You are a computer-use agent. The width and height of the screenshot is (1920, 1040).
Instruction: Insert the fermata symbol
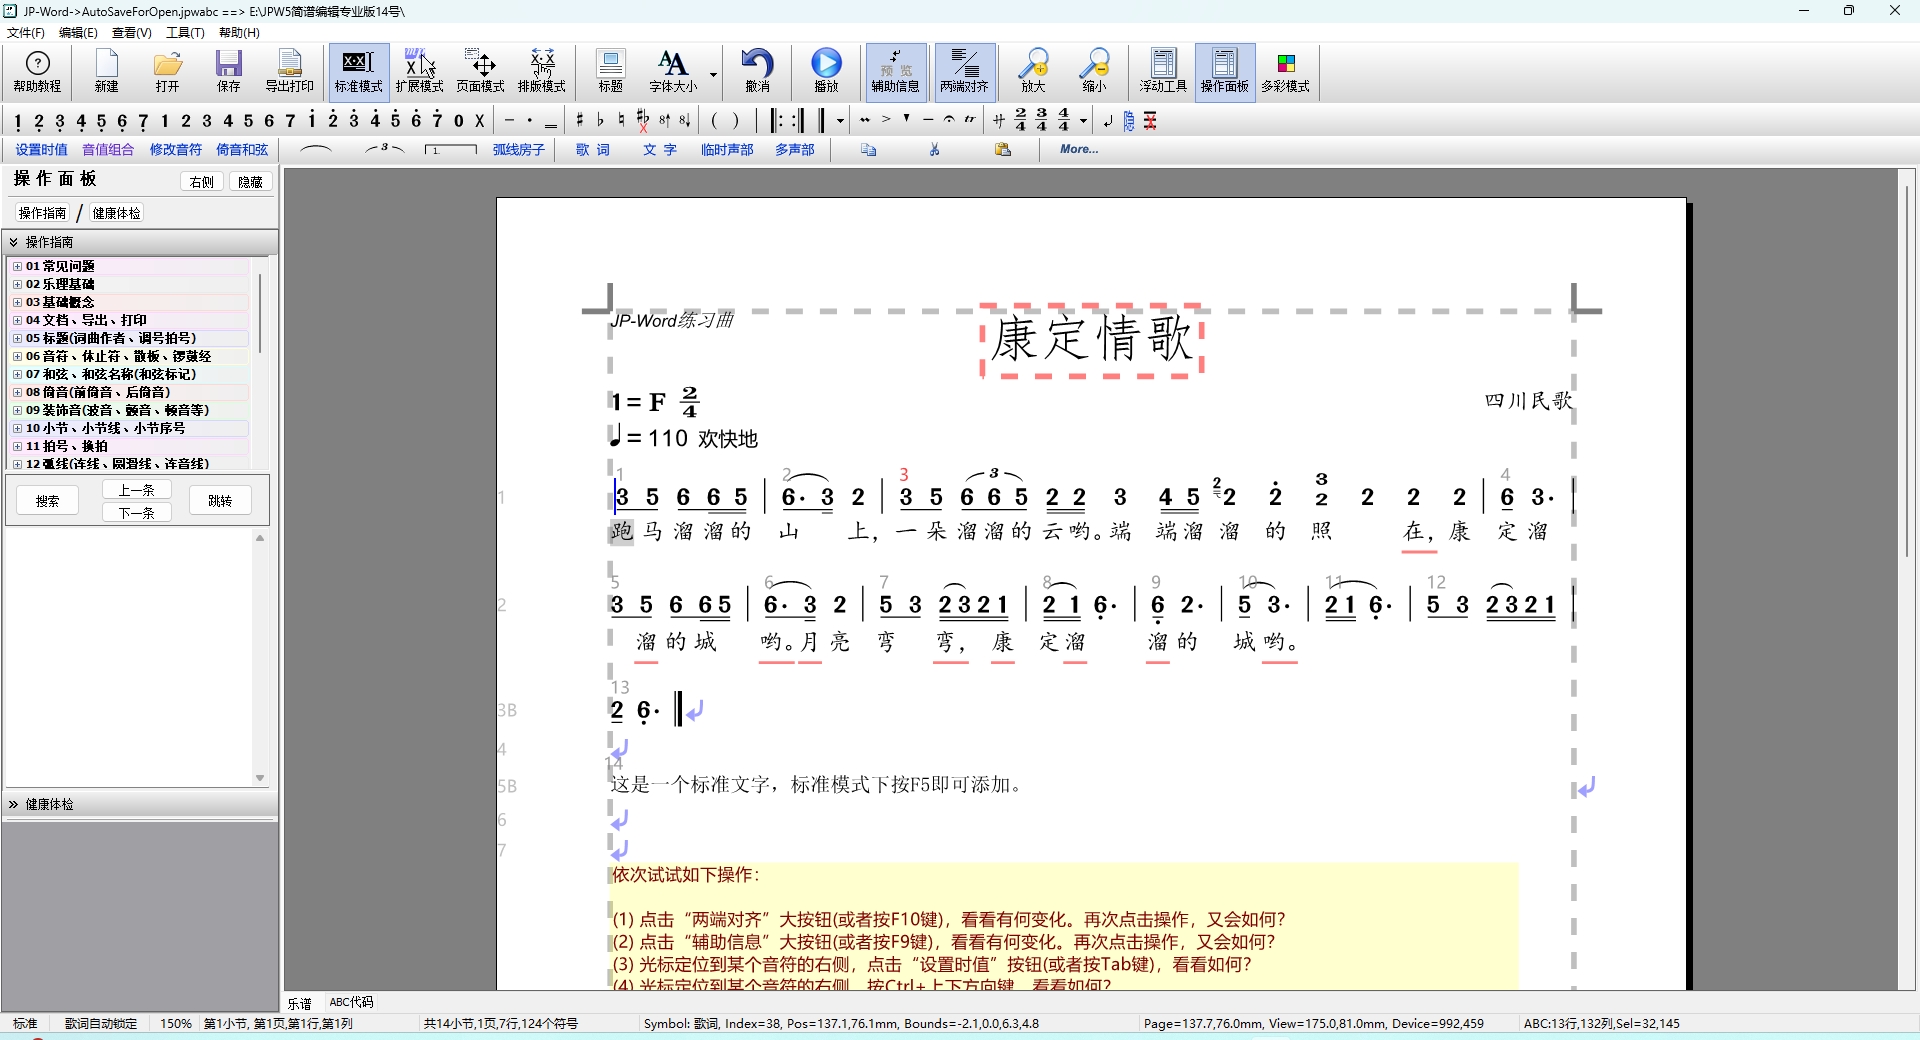[x=949, y=121]
